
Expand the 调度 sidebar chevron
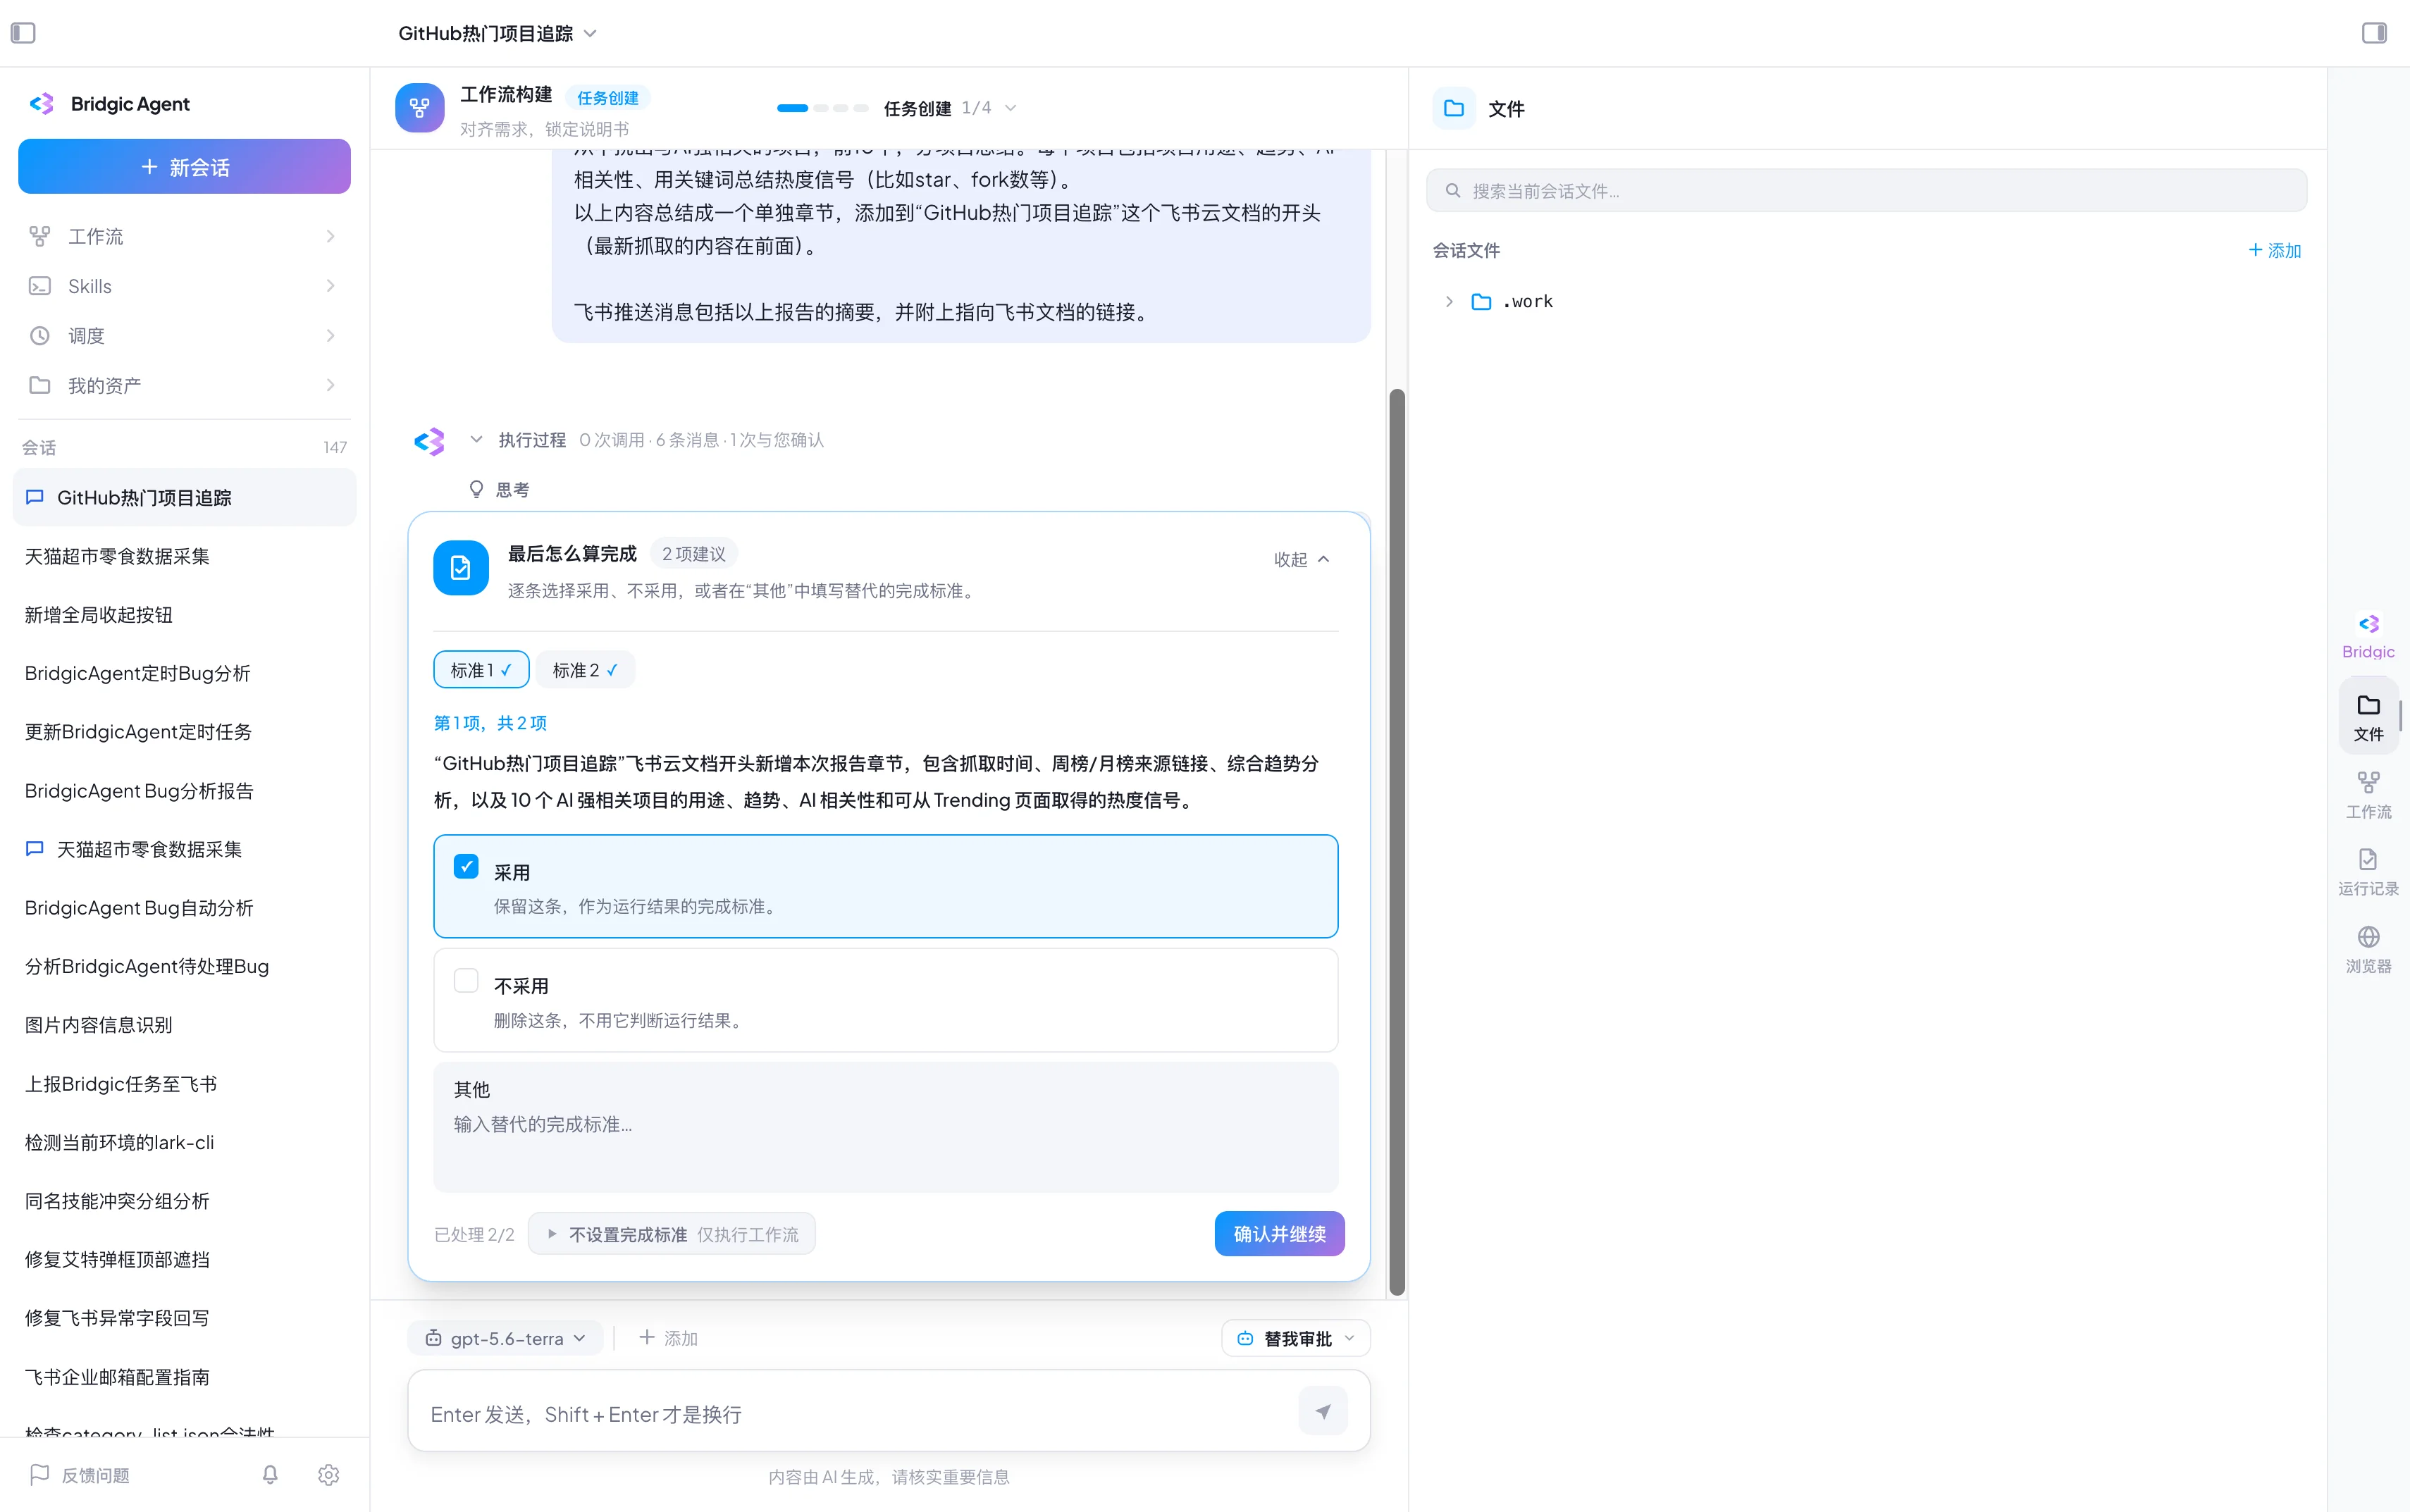[330, 336]
